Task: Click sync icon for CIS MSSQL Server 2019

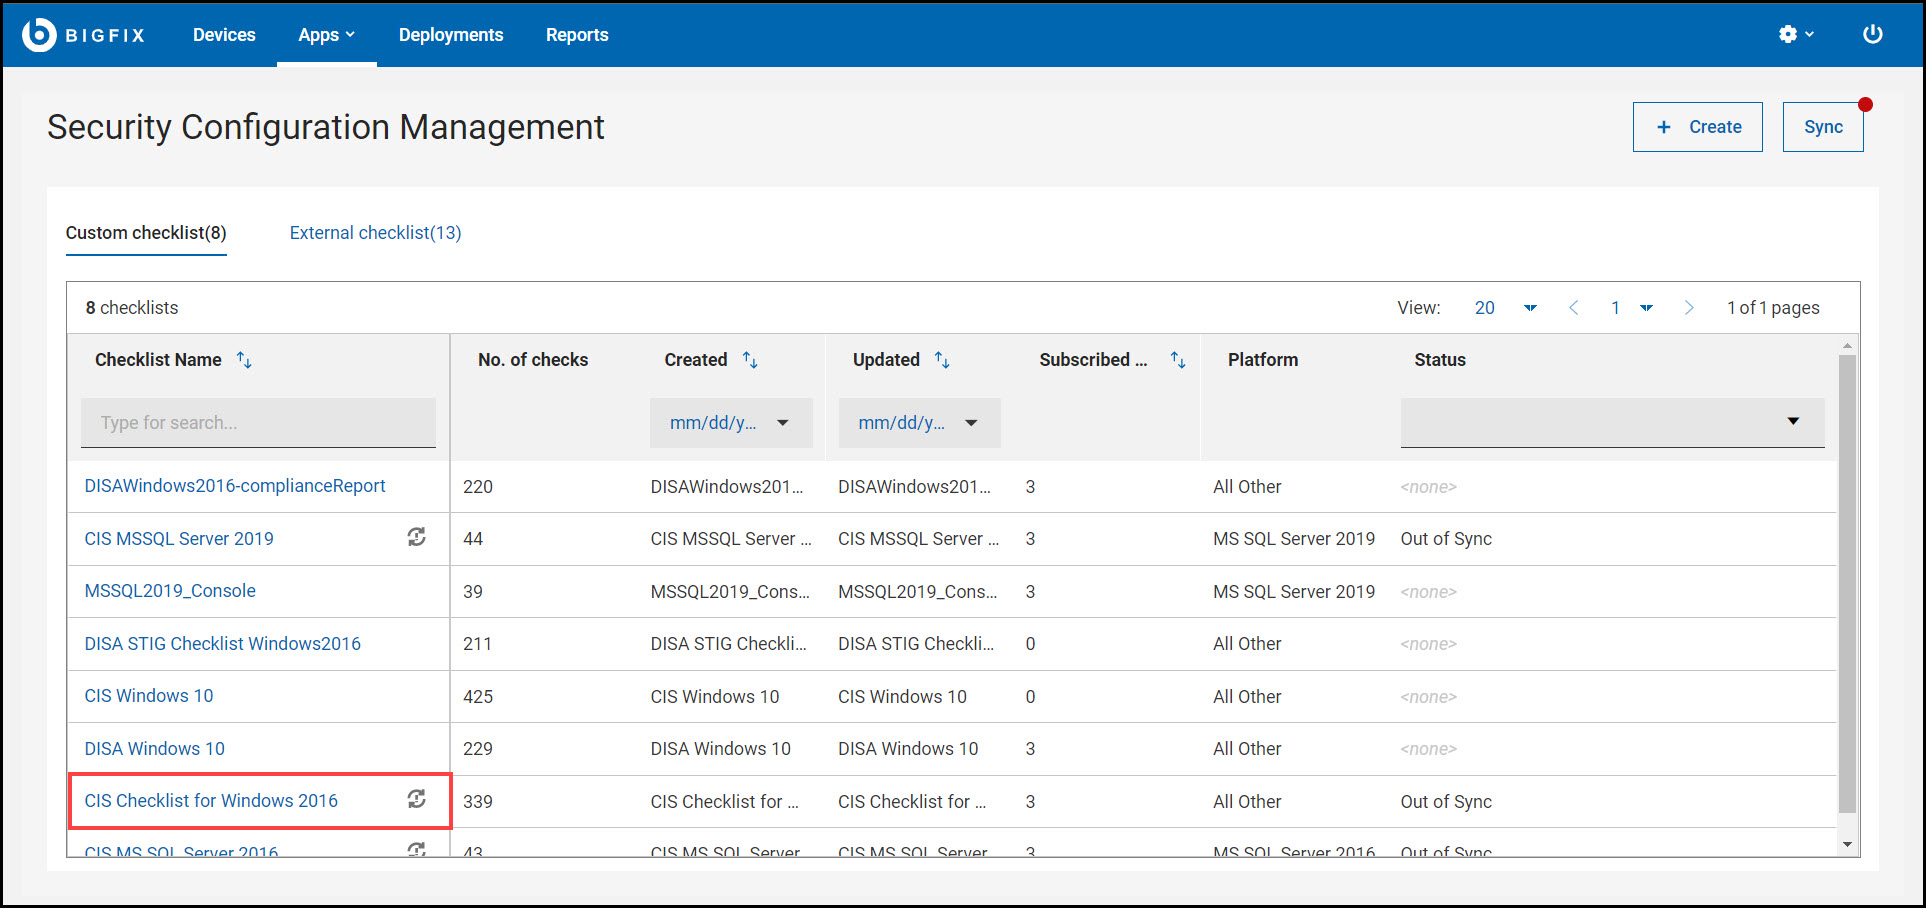Action: (416, 538)
